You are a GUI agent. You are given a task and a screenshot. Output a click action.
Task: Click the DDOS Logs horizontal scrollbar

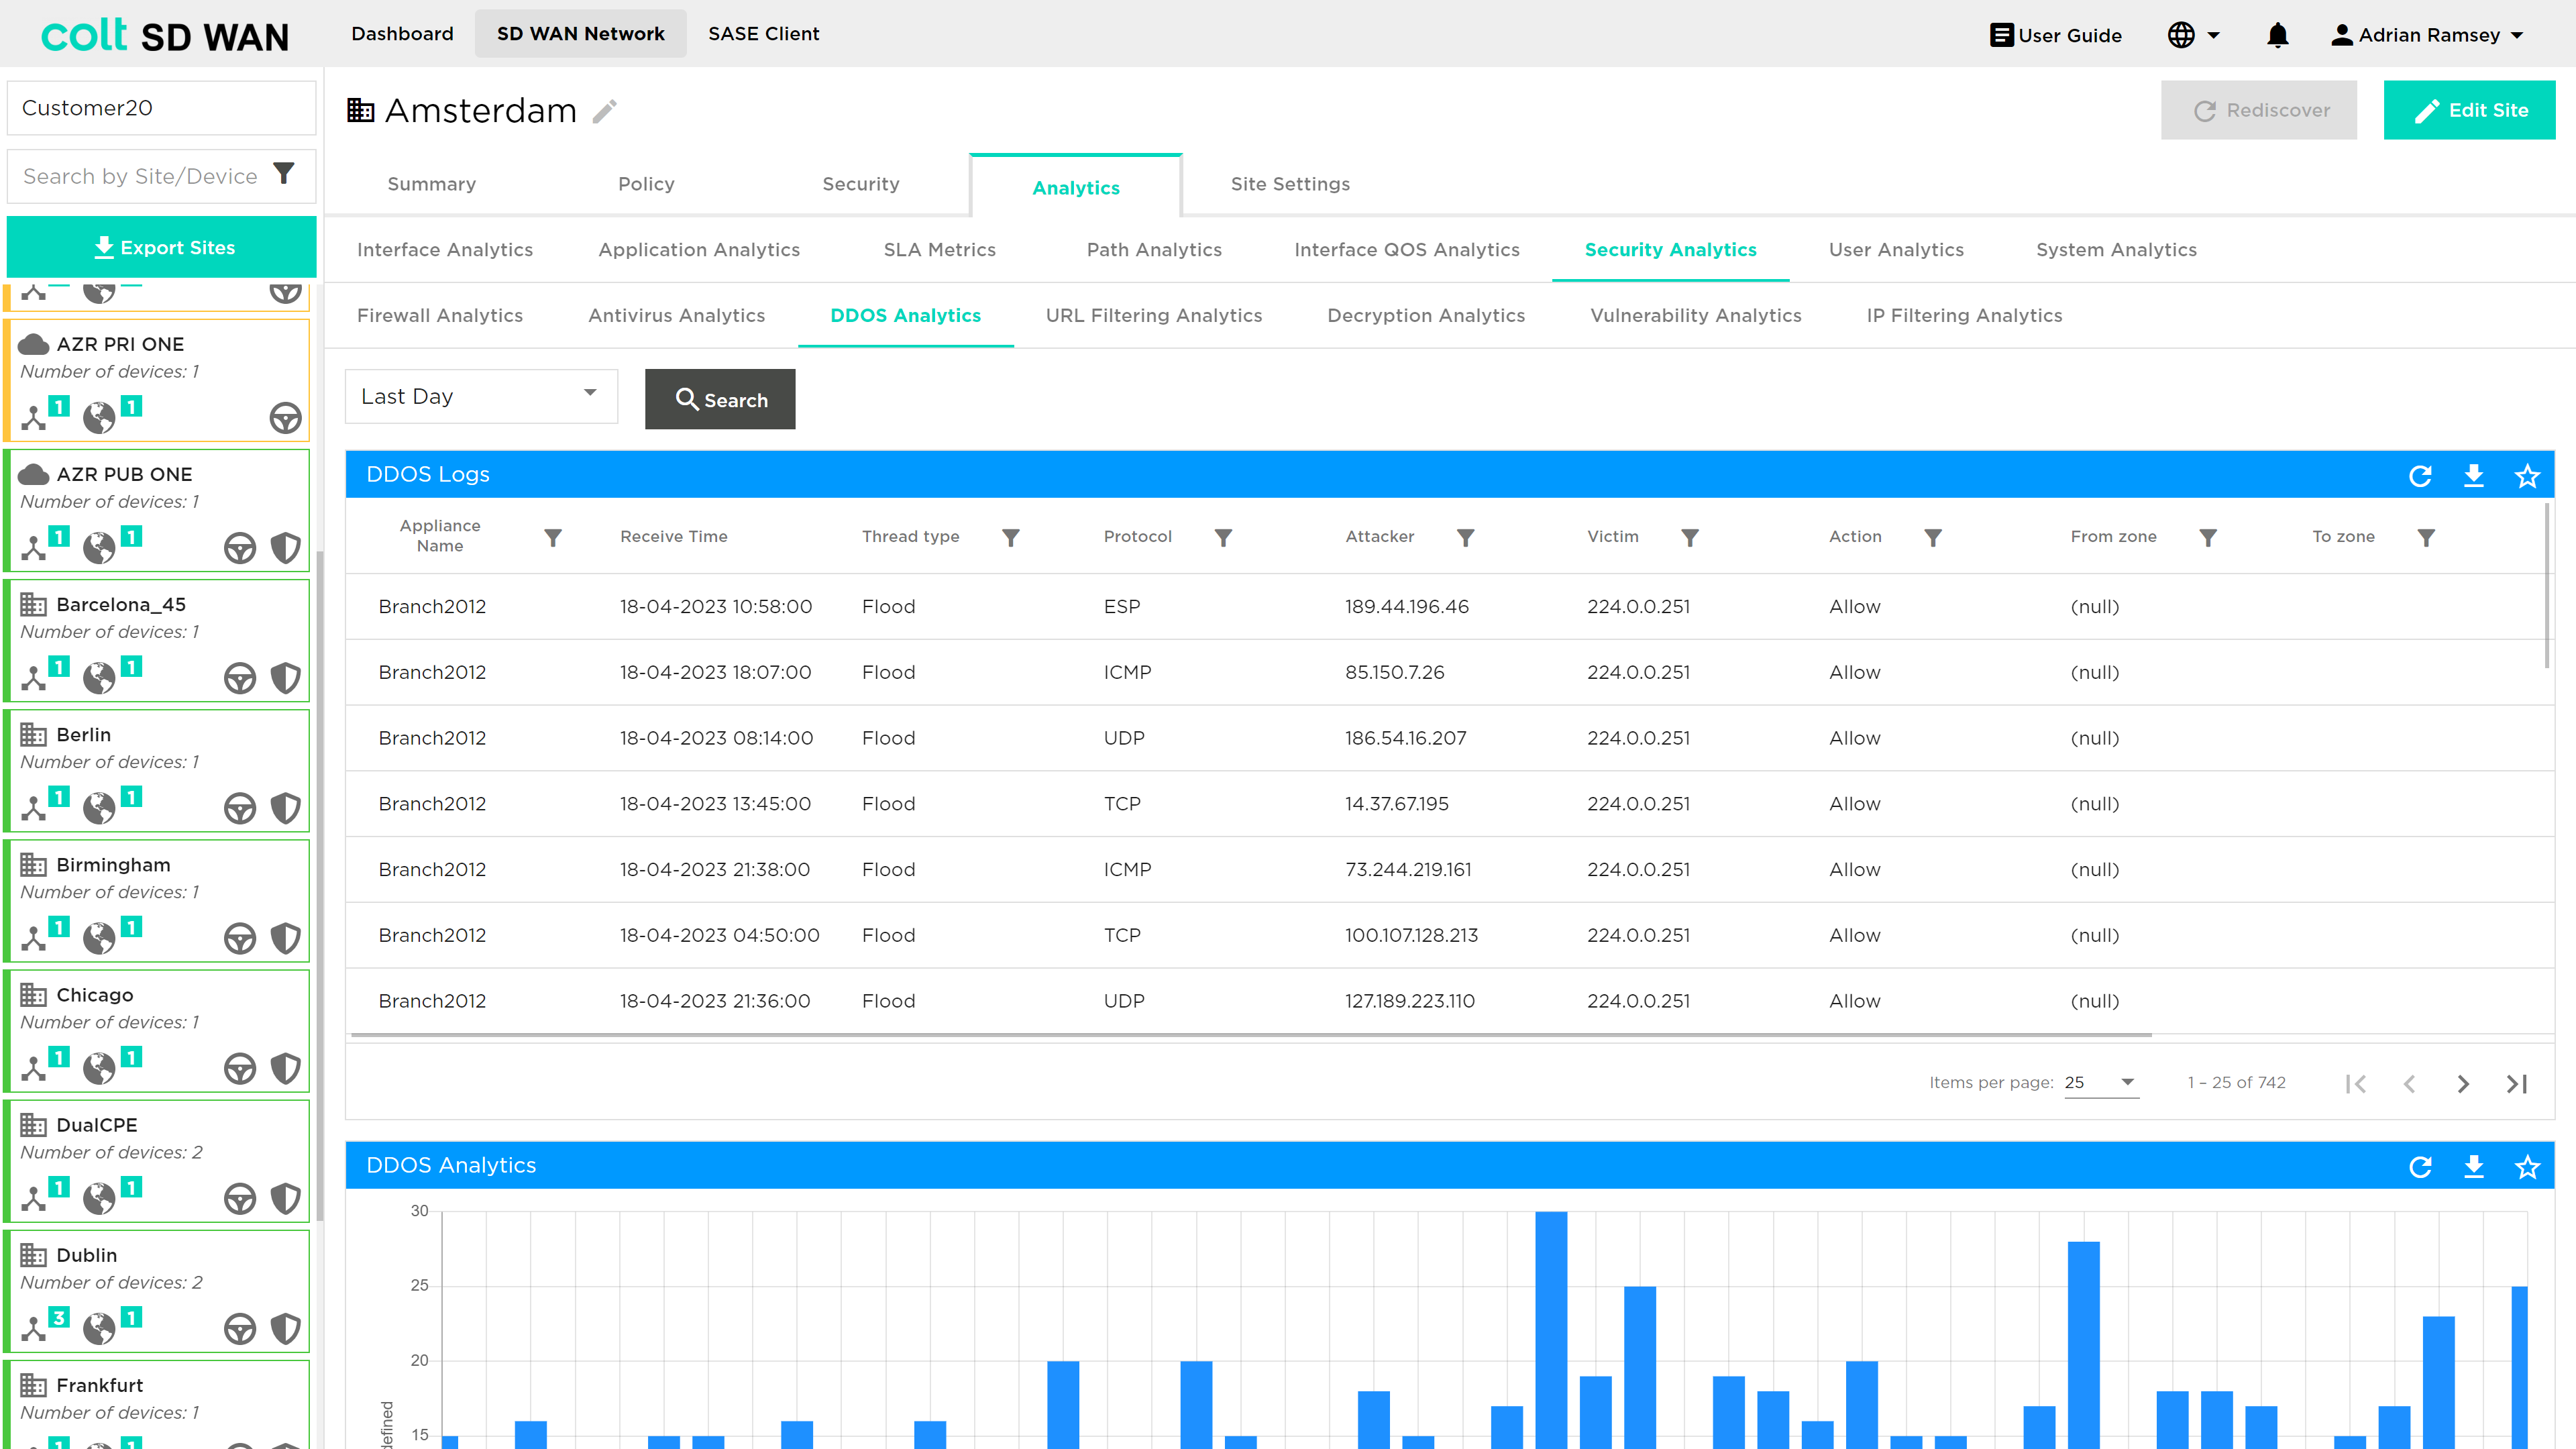coord(1250,1035)
